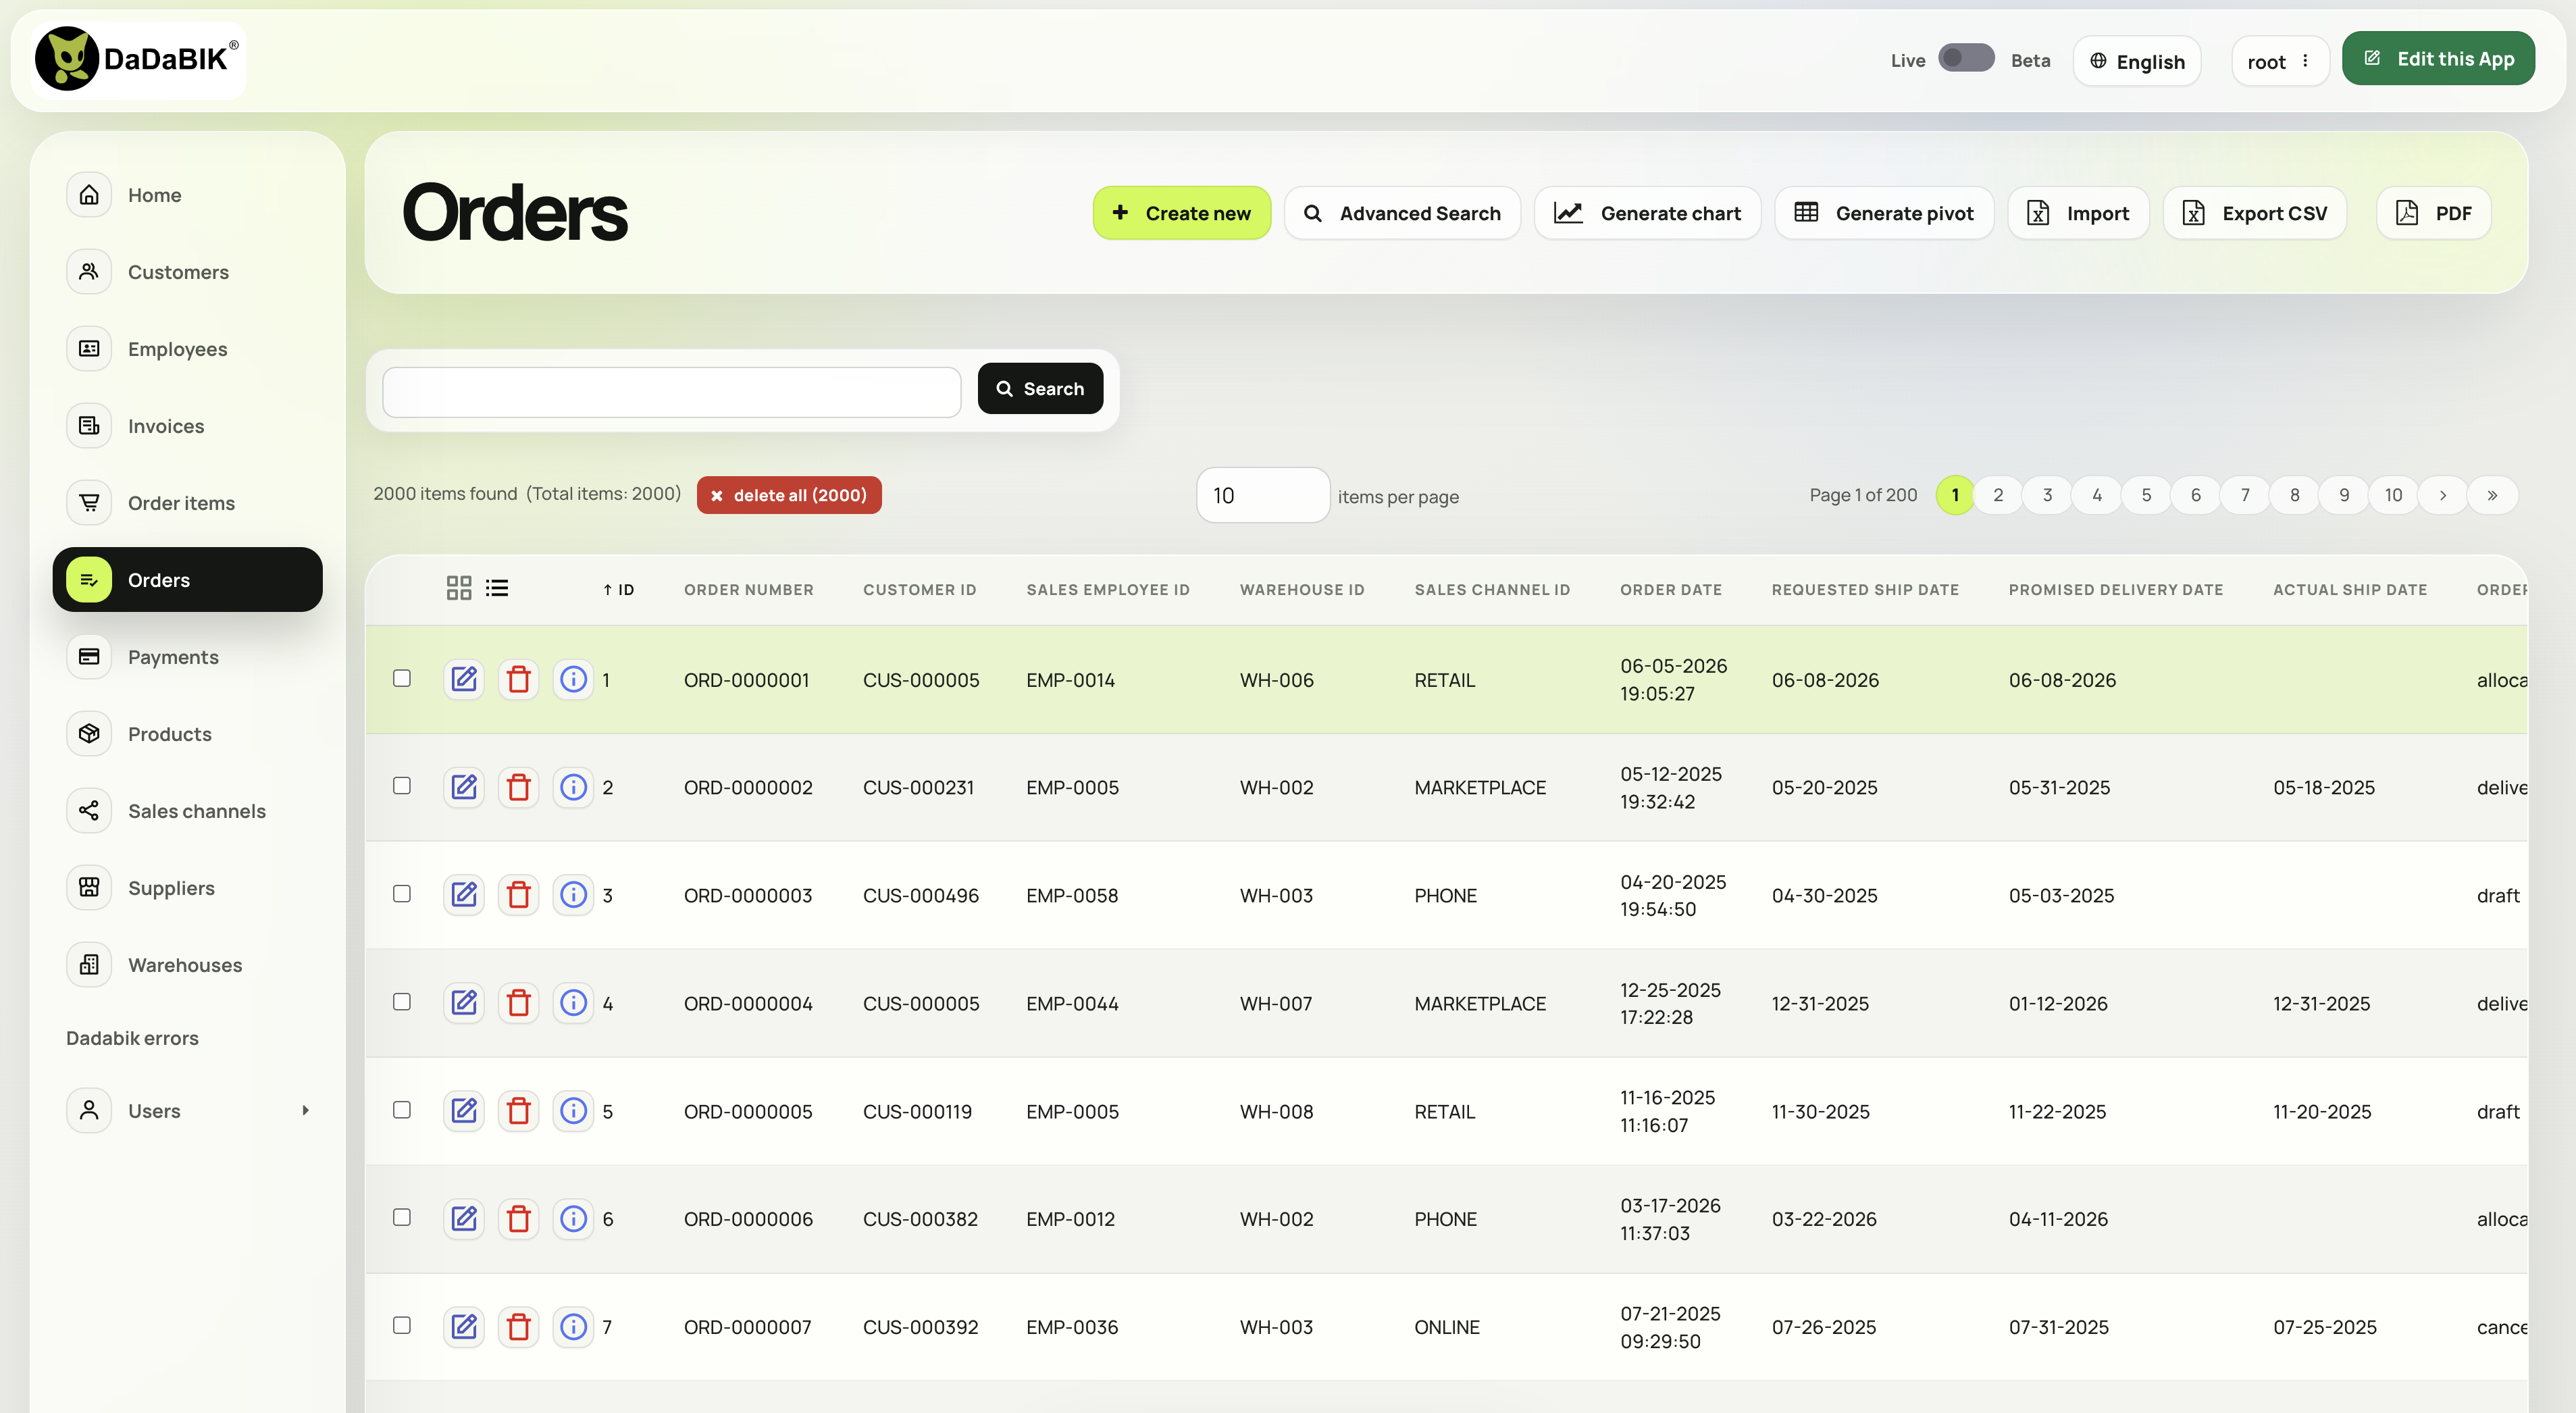Image resolution: width=2576 pixels, height=1413 pixels.
Task: Show details info icon for ORD-0000006
Action: (573, 1218)
